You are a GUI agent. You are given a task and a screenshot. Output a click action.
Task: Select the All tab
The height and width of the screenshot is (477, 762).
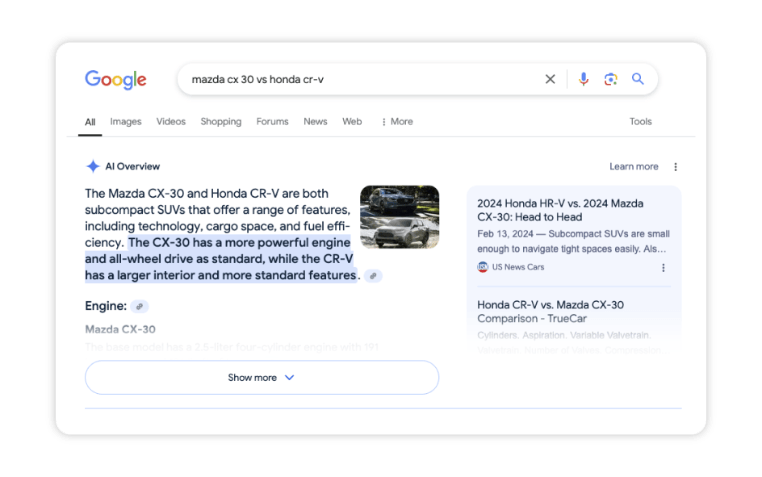click(90, 122)
